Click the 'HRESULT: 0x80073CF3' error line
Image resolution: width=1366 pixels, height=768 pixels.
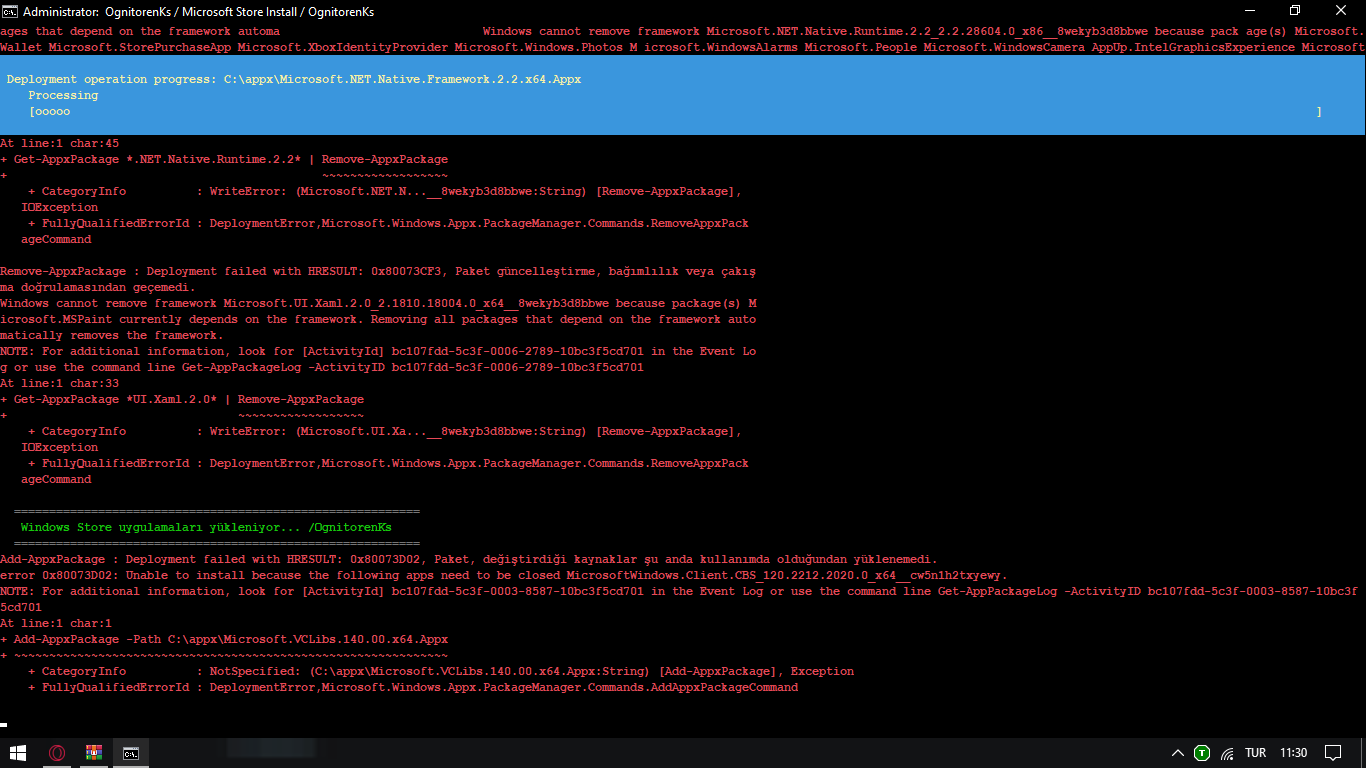pos(378,271)
